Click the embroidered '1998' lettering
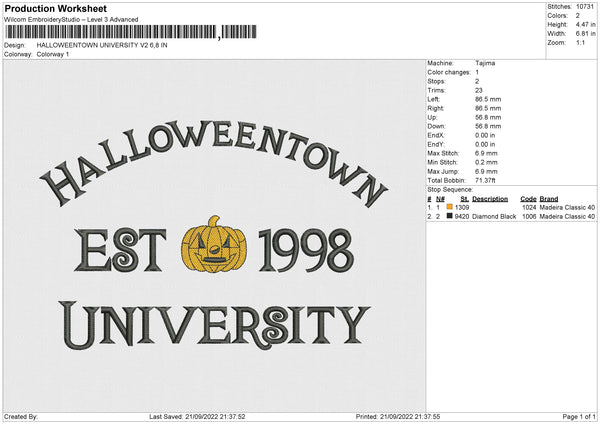 [305, 250]
